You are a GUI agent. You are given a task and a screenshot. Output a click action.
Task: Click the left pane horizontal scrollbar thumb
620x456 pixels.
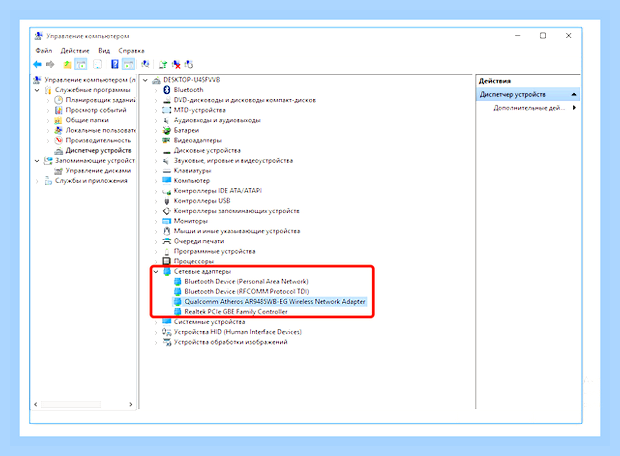71,404
